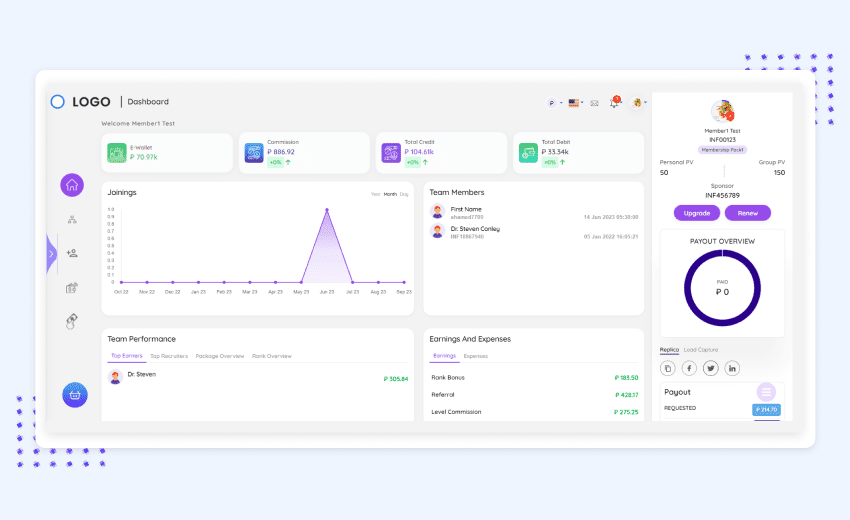850x520 pixels.
Task: Click the Total Credit amount P 104.61k
Action: click(x=419, y=152)
